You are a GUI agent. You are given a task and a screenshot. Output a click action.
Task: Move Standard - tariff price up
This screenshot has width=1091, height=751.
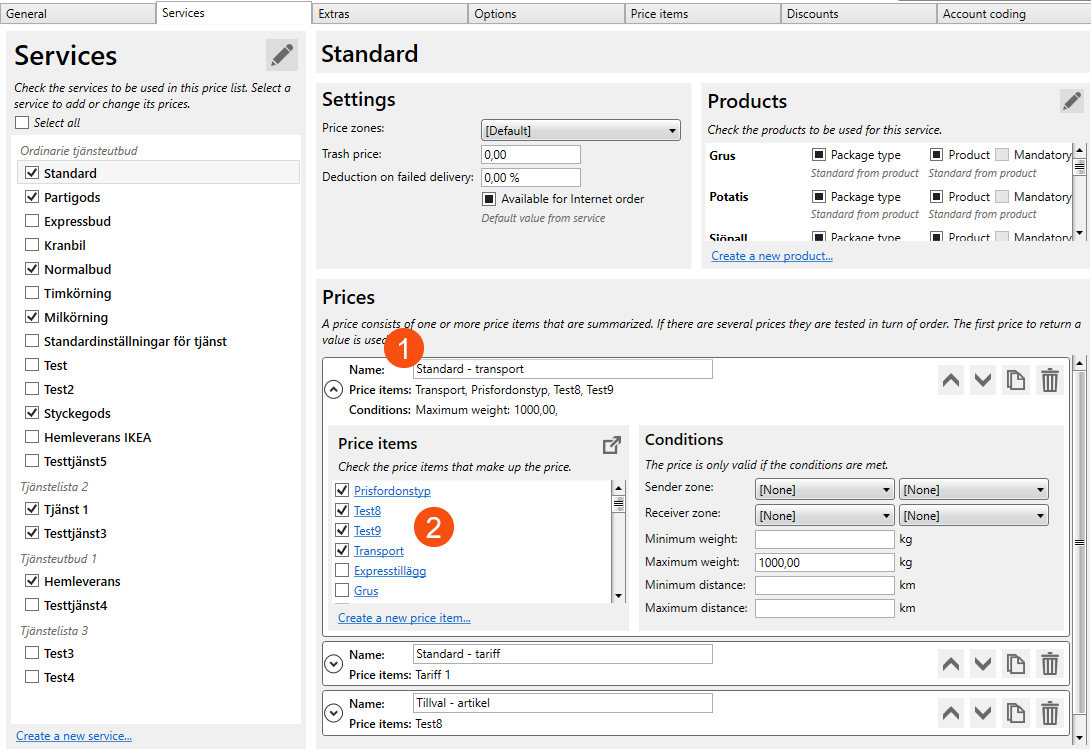(951, 663)
